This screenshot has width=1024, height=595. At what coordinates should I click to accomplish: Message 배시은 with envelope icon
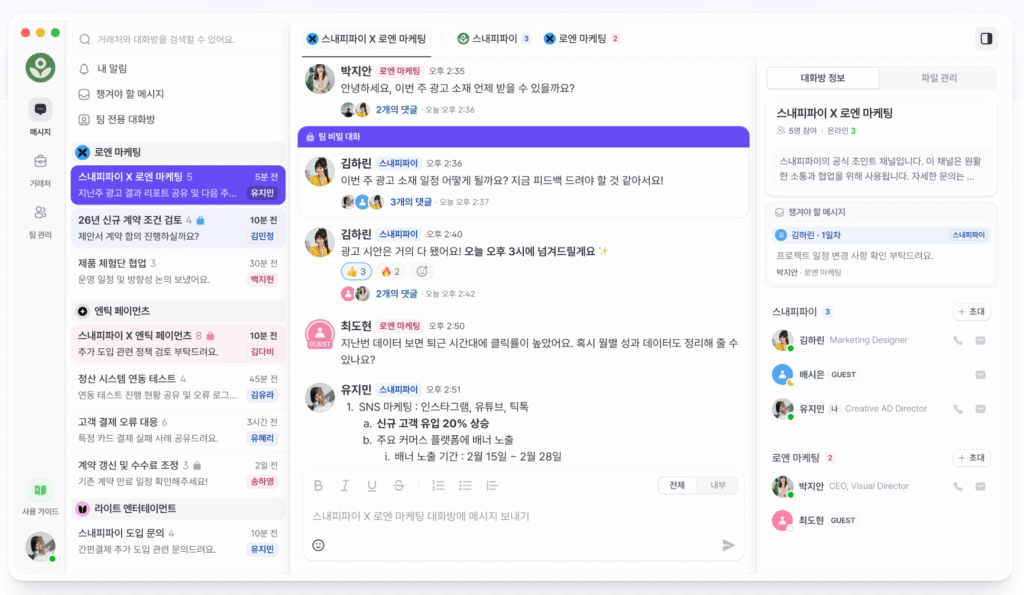pos(980,375)
